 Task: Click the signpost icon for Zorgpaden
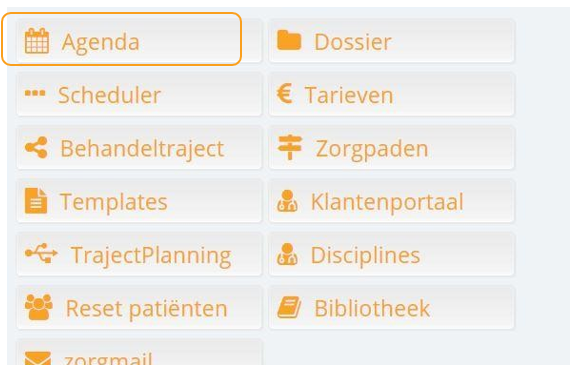pyautogui.click(x=290, y=147)
